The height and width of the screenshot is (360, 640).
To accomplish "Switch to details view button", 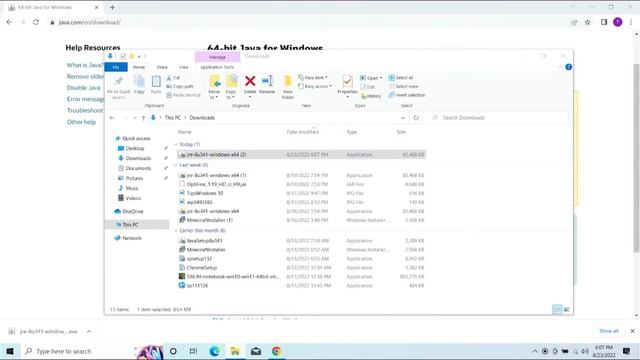I will pos(557,309).
